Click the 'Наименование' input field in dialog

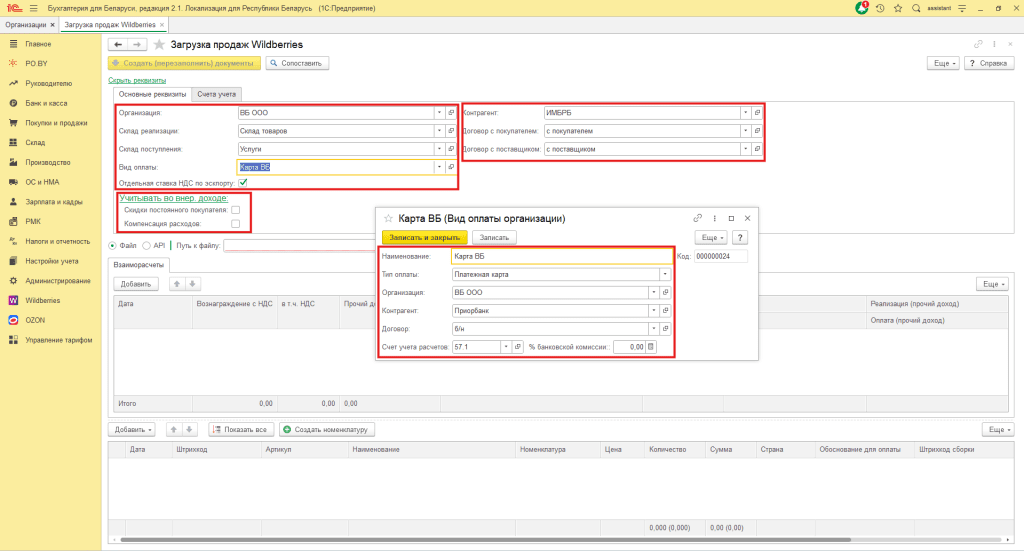click(x=560, y=256)
